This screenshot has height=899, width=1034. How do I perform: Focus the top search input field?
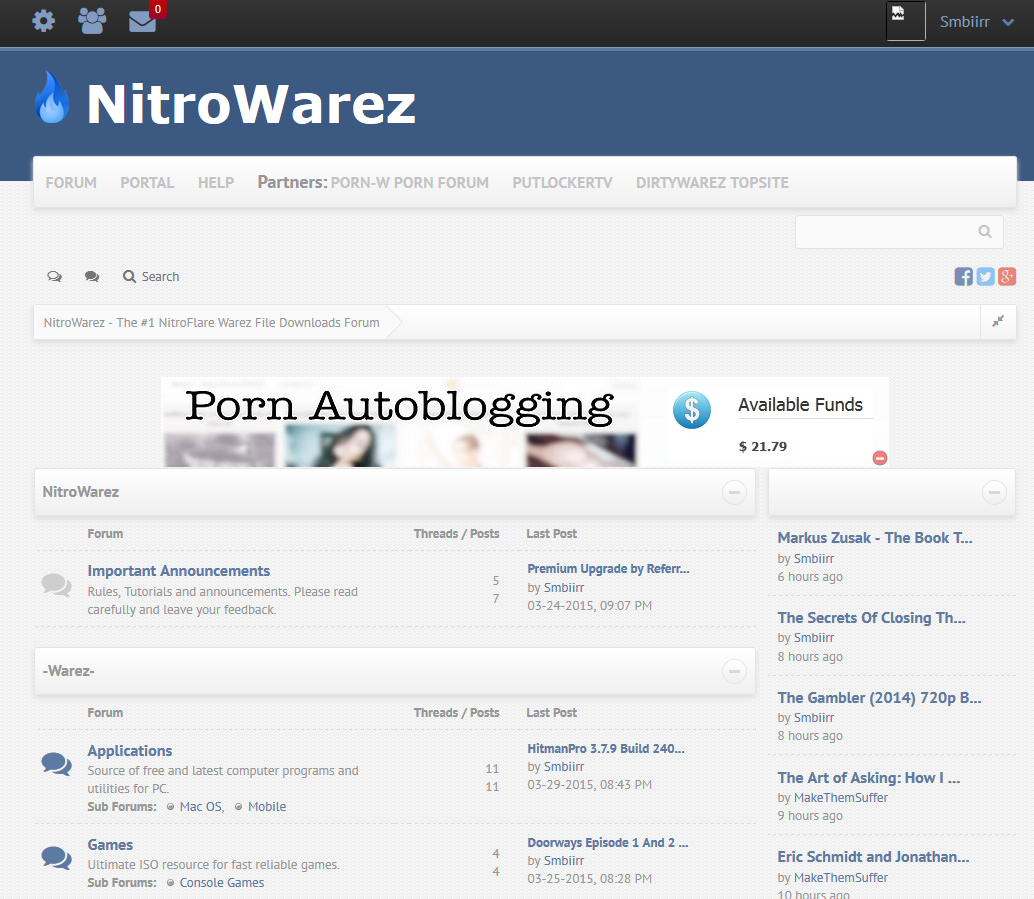click(899, 232)
